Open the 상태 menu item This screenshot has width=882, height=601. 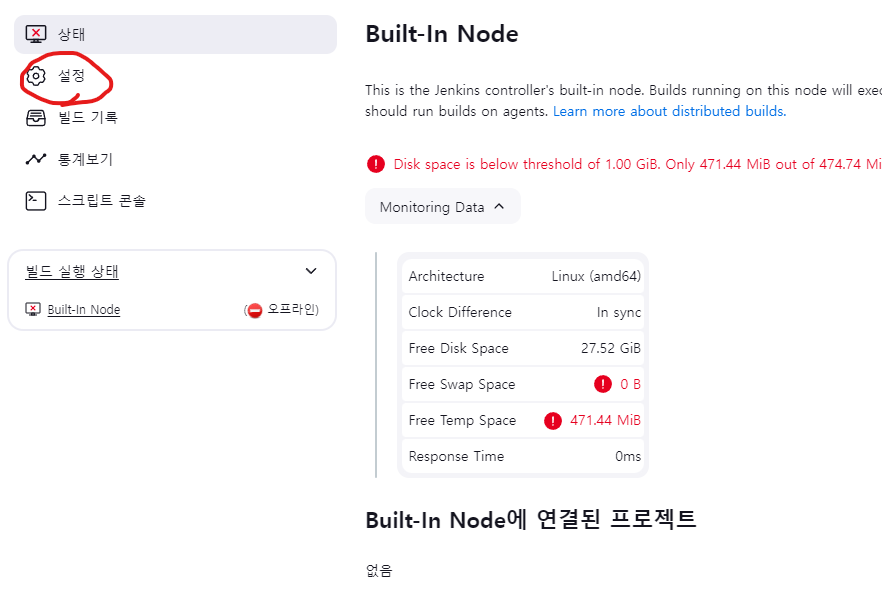point(175,34)
